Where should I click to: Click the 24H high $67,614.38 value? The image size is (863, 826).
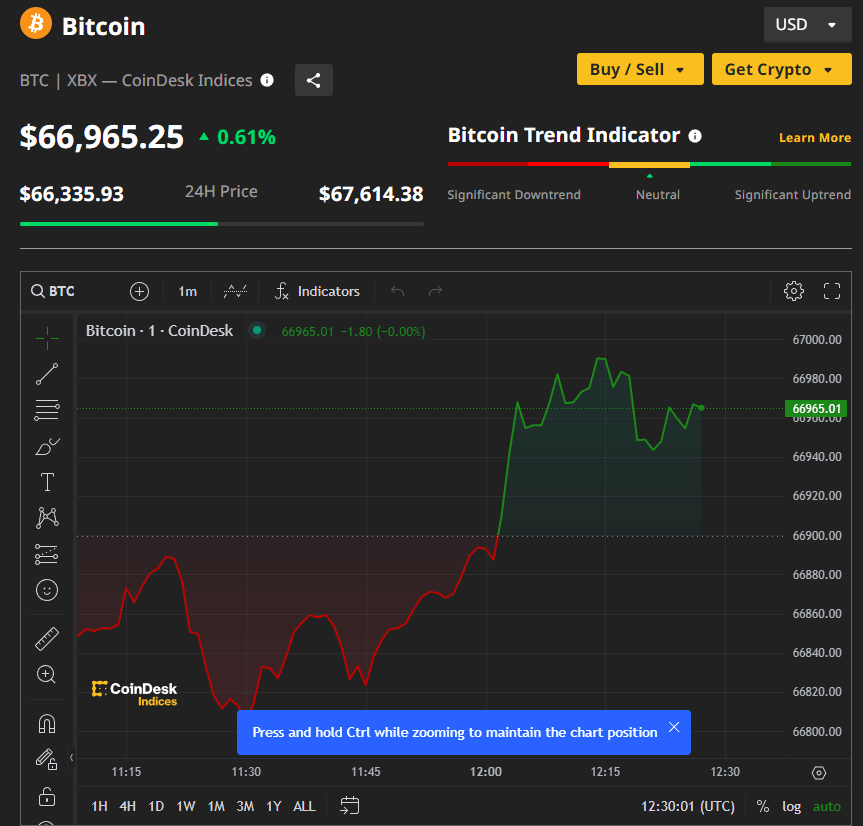click(x=371, y=194)
